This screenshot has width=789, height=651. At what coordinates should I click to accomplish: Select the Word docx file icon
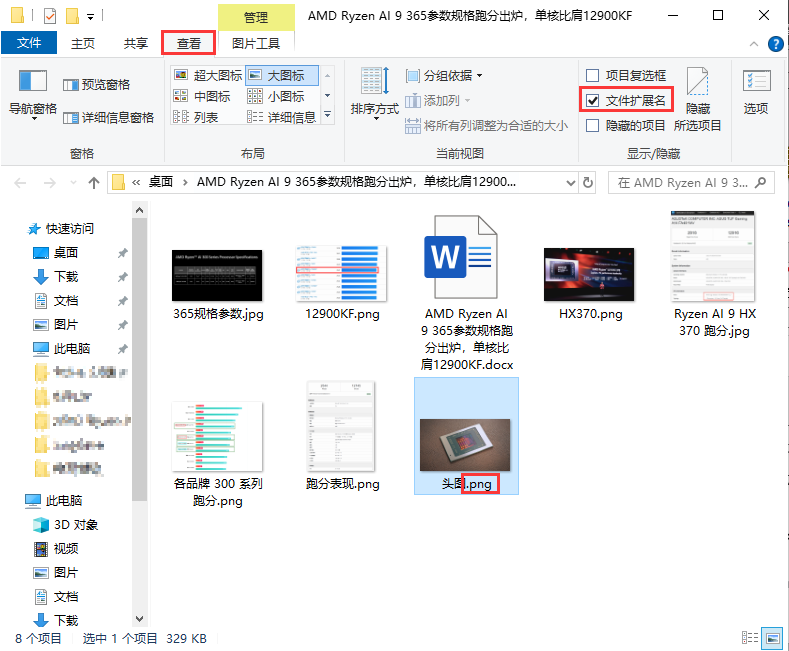tap(462, 257)
